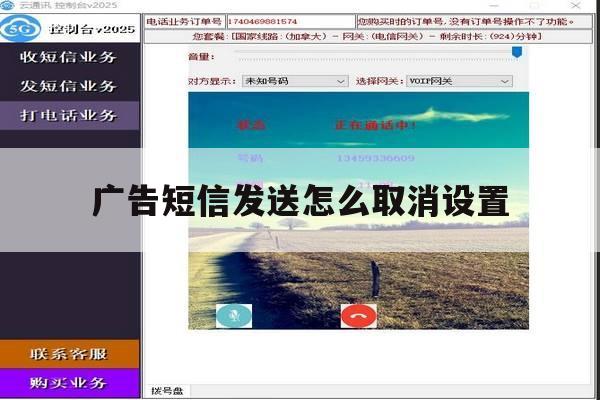
Task: Click the package info text 您套餐
Action: [367, 36]
